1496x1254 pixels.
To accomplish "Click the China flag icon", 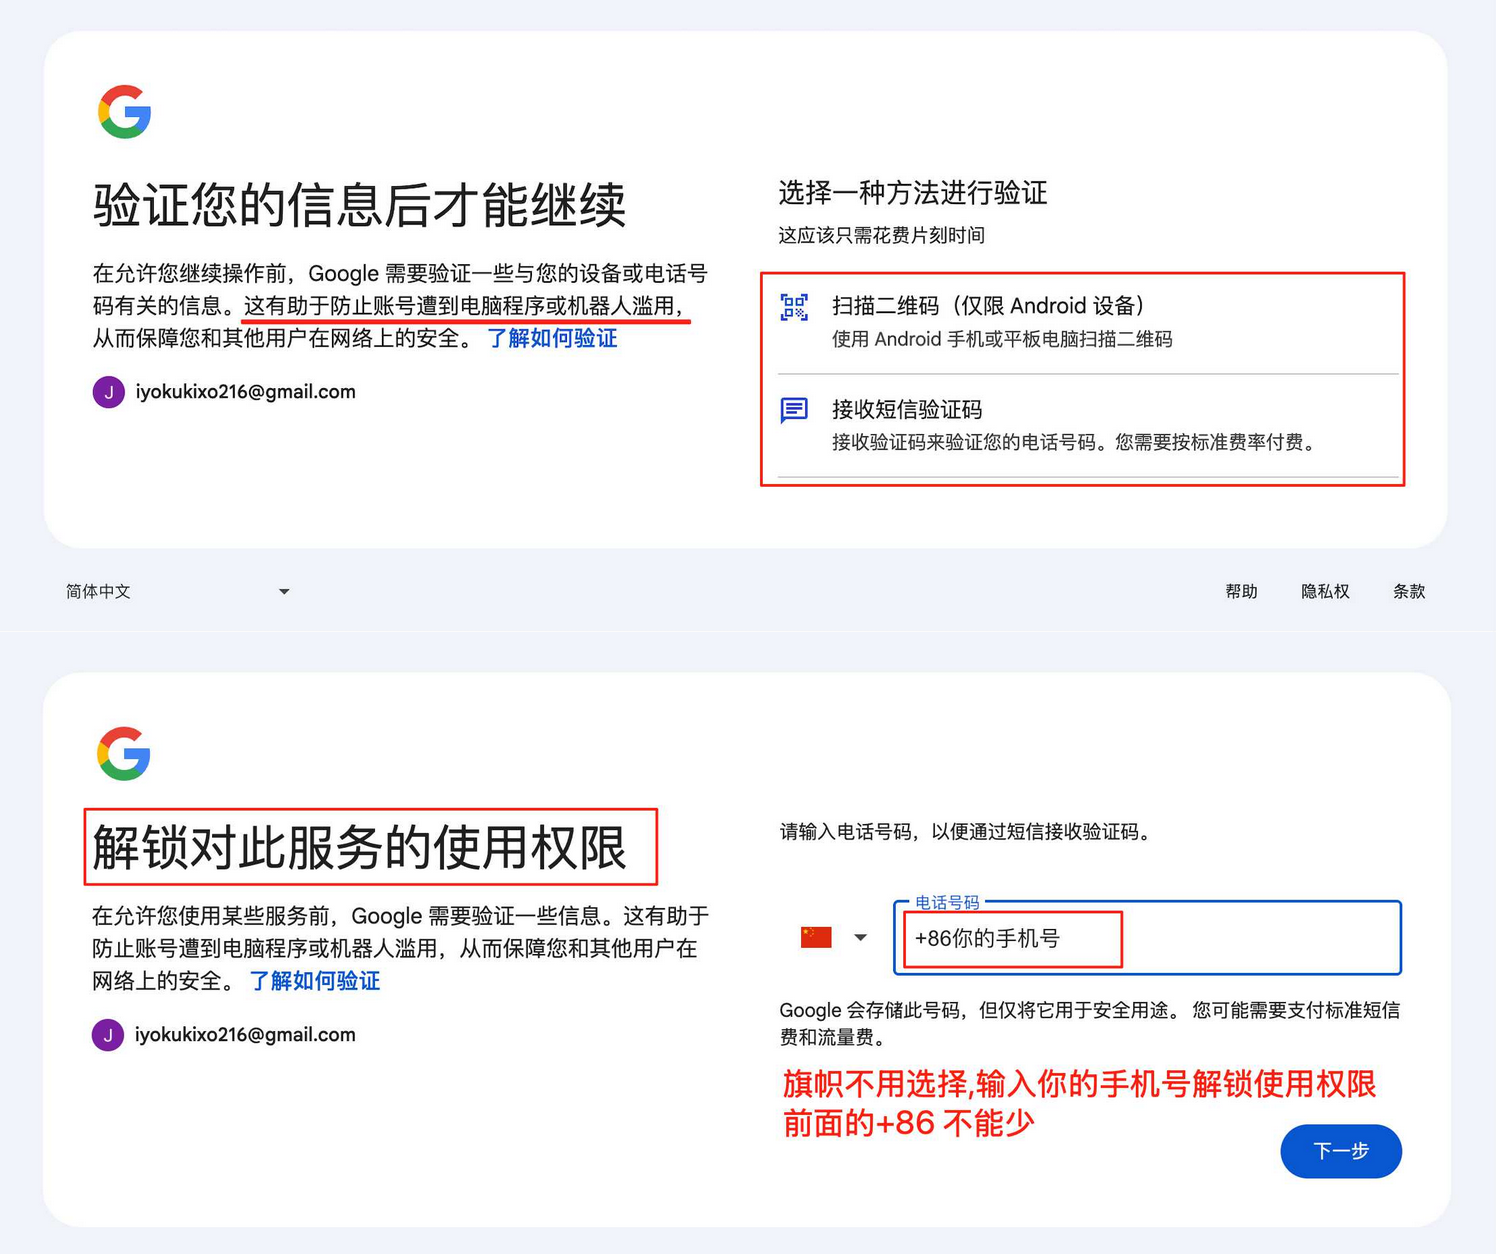I will 816,937.
